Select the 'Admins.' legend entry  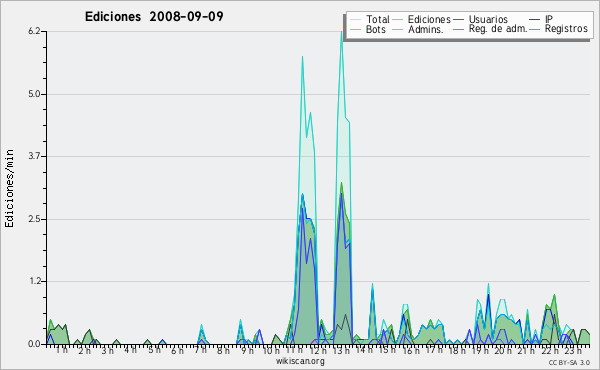point(426,29)
